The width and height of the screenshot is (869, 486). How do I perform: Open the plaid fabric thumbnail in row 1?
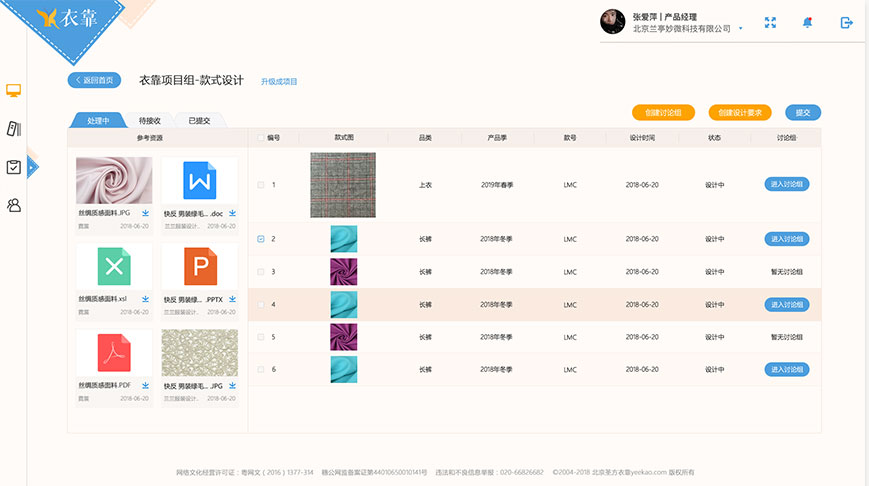[x=343, y=184]
